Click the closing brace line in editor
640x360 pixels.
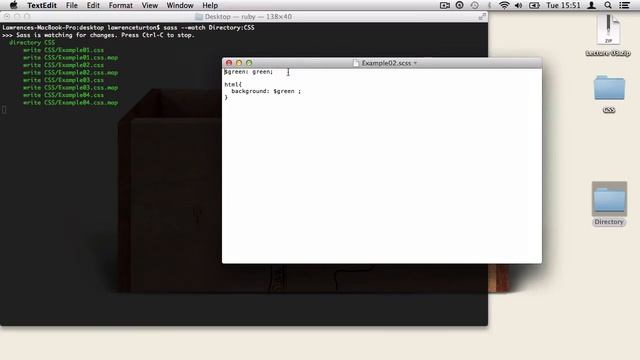(x=226, y=98)
